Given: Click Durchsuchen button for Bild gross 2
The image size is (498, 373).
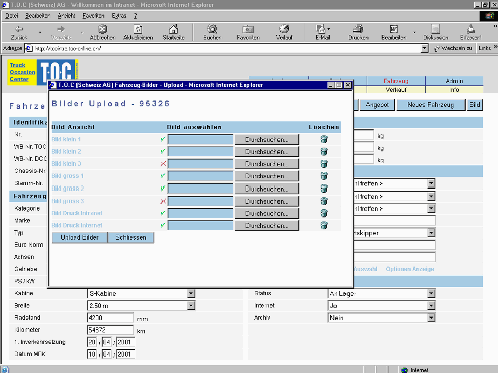Looking at the screenshot, I should (x=267, y=189).
